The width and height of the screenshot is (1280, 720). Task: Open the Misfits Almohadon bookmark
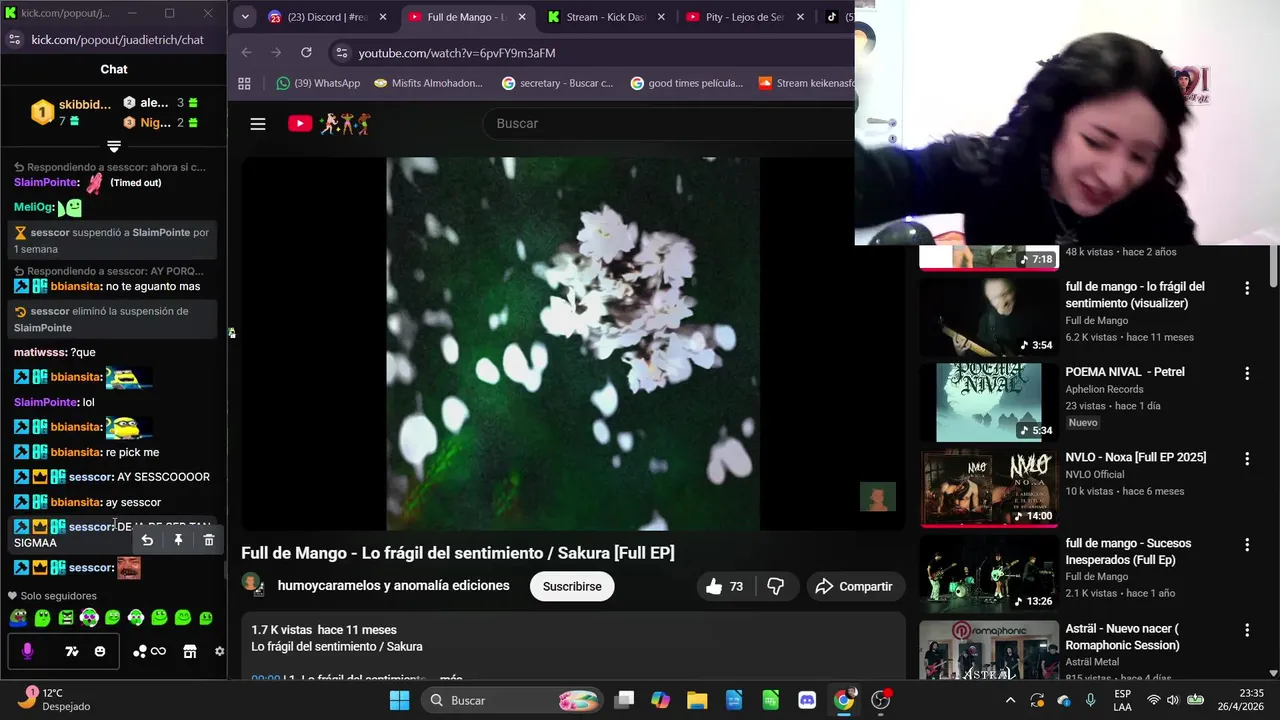(x=428, y=83)
